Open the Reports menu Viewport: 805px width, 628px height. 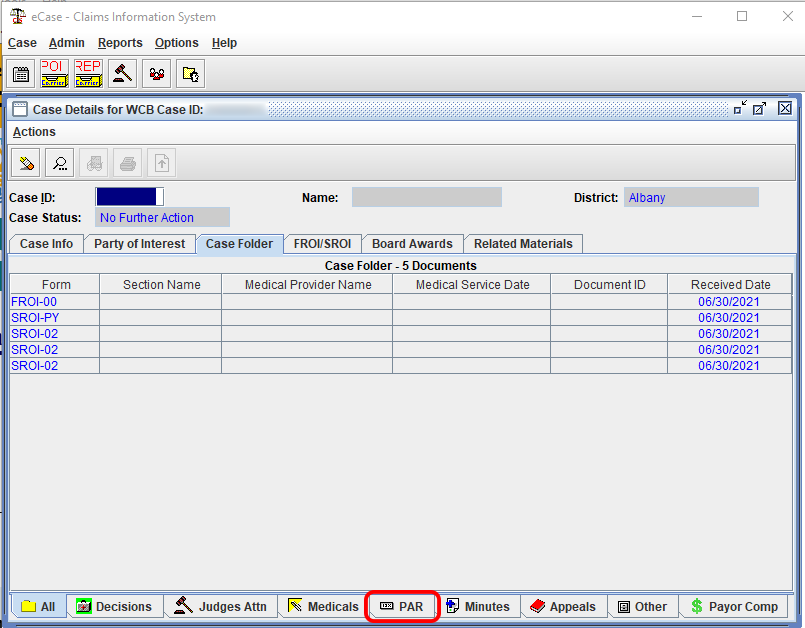coord(120,43)
